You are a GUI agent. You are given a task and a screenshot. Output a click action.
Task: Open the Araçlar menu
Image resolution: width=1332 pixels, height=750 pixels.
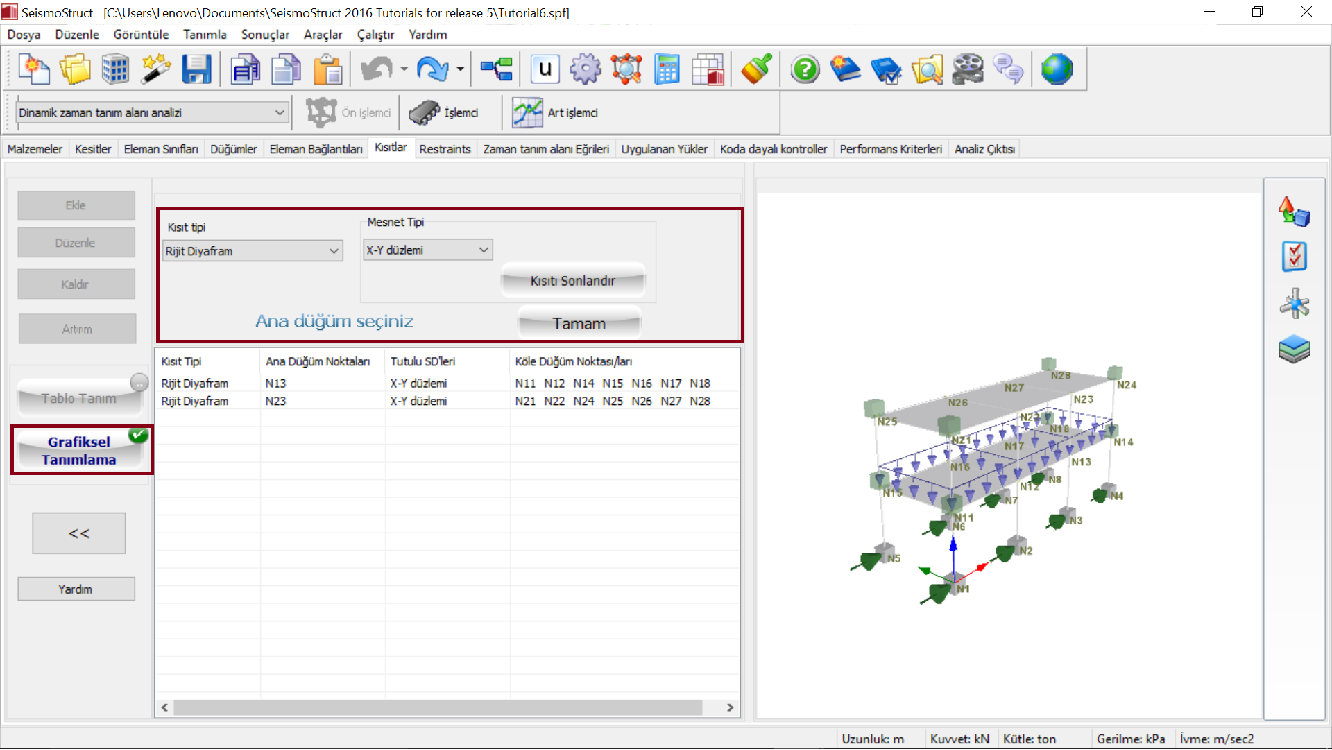click(x=322, y=34)
